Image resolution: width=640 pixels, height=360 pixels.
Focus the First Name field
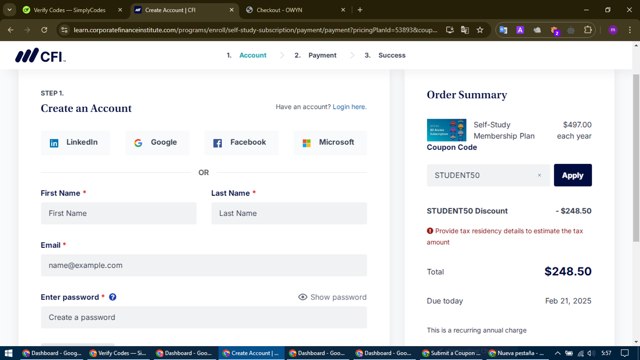118,213
